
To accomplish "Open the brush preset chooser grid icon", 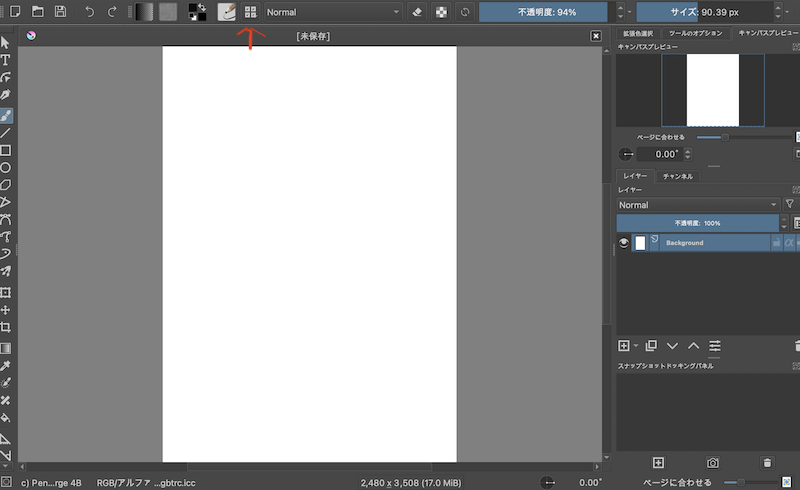I will [x=250, y=12].
